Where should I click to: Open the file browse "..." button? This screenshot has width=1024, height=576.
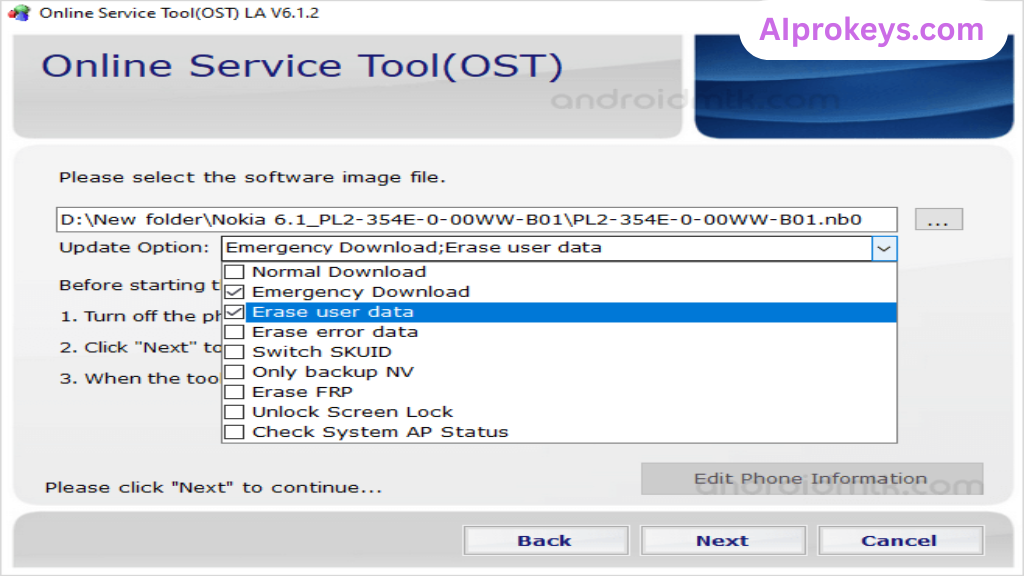(x=938, y=219)
